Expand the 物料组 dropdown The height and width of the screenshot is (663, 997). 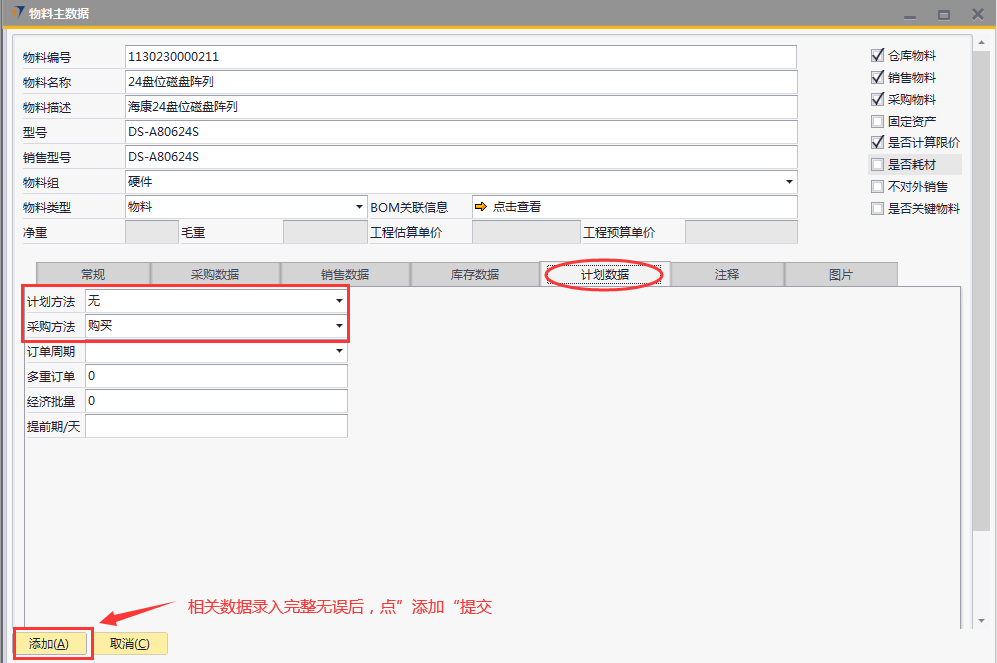[789, 182]
